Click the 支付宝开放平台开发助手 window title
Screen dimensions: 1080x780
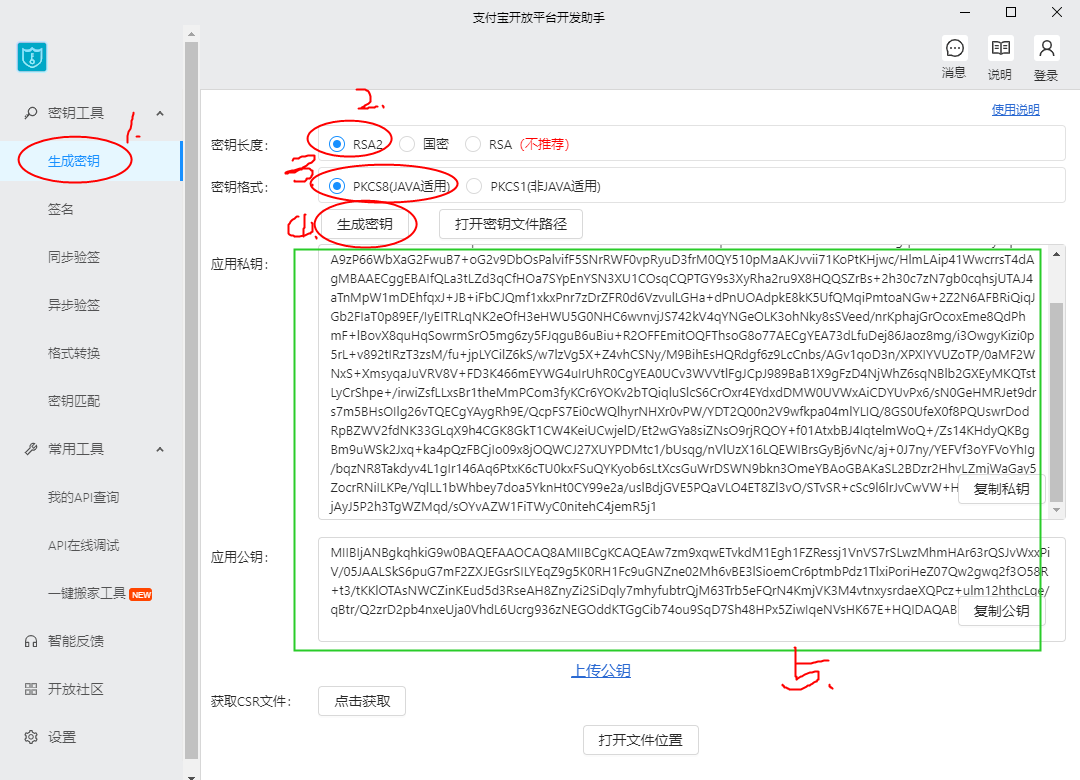pyautogui.click(x=539, y=18)
